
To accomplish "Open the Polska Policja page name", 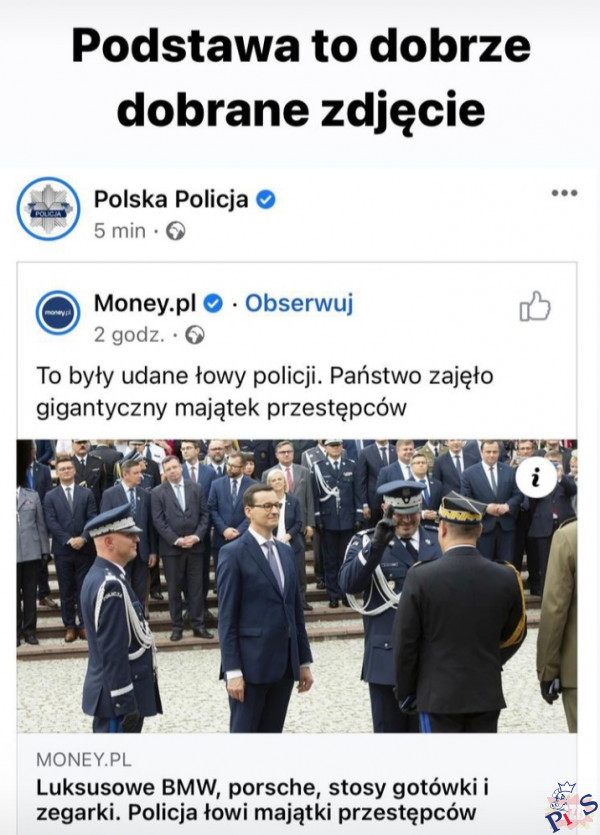I will (171, 200).
